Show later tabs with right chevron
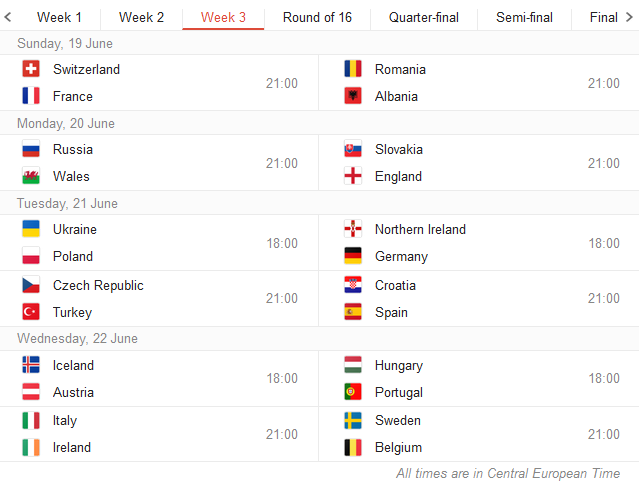The image size is (639, 497). click(x=629, y=17)
